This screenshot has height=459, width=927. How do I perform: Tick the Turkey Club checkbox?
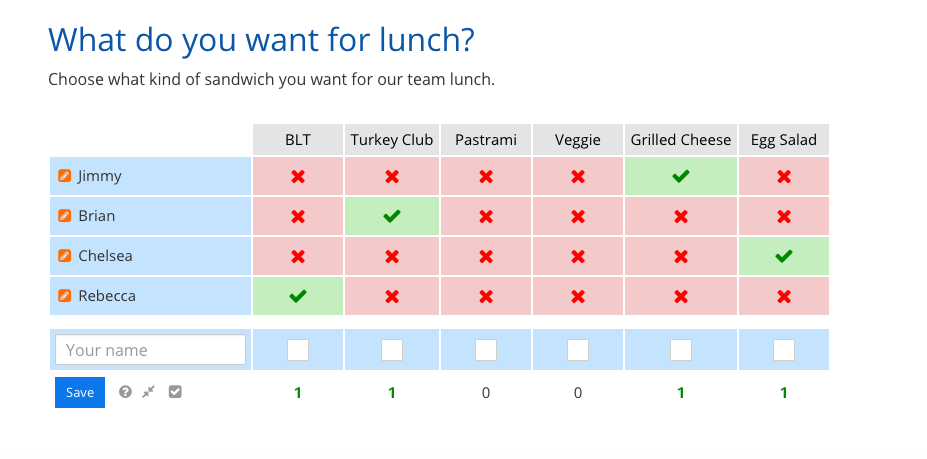coord(392,350)
